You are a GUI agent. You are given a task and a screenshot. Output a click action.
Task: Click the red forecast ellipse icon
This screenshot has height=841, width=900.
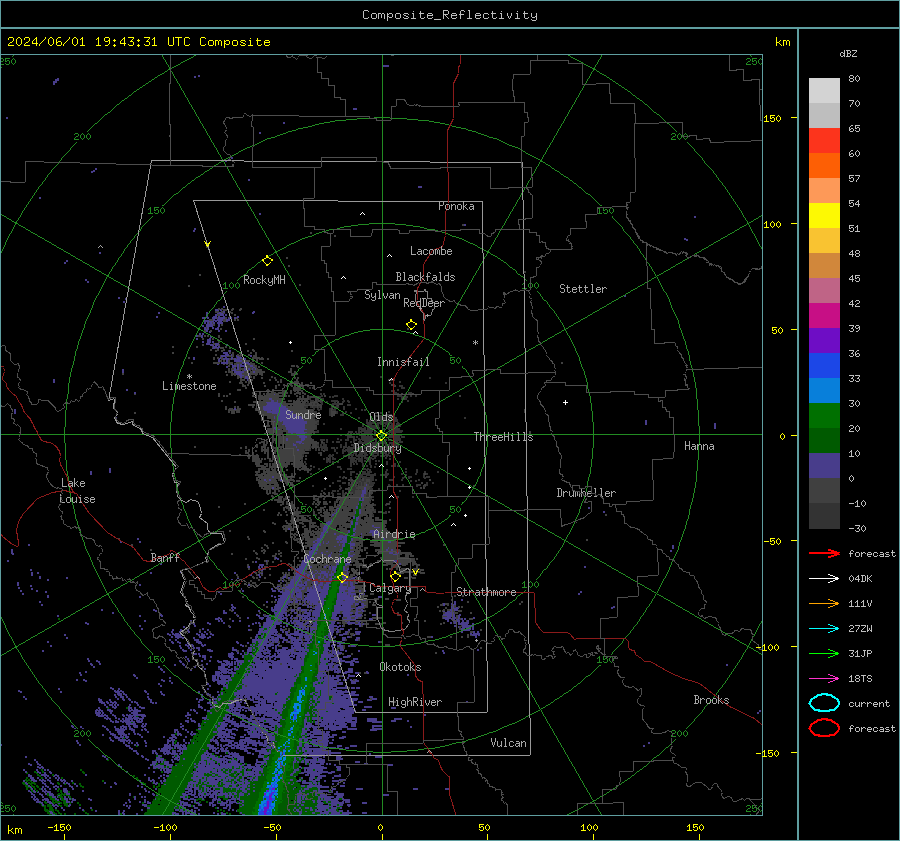coord(824,728)
